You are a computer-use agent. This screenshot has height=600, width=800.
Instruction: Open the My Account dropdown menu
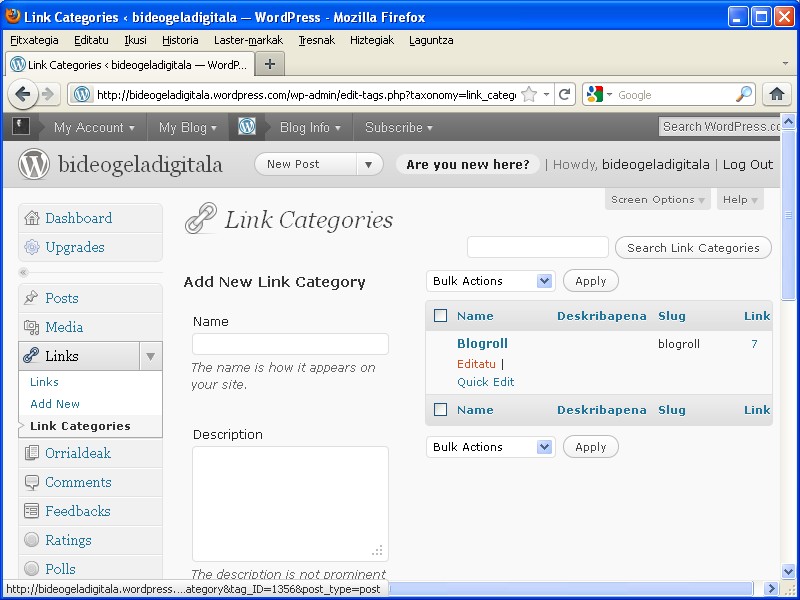point(94,127)
